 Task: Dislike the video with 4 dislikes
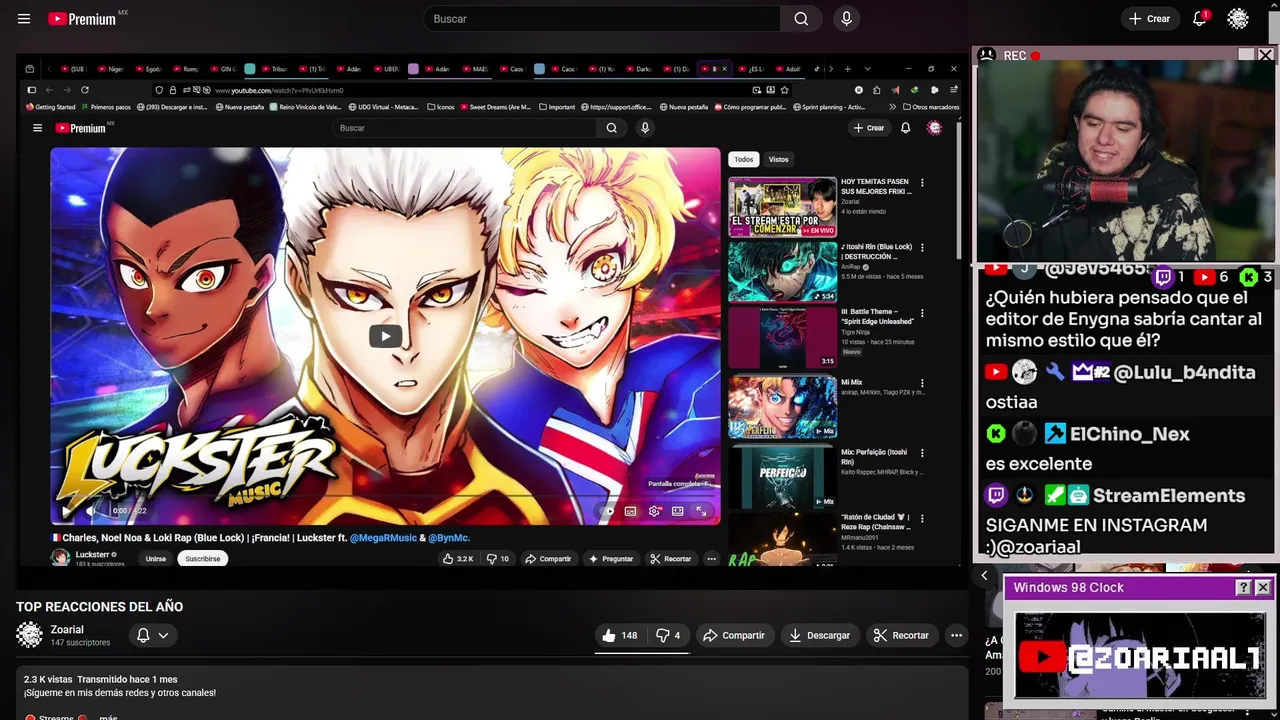[668, 635]
